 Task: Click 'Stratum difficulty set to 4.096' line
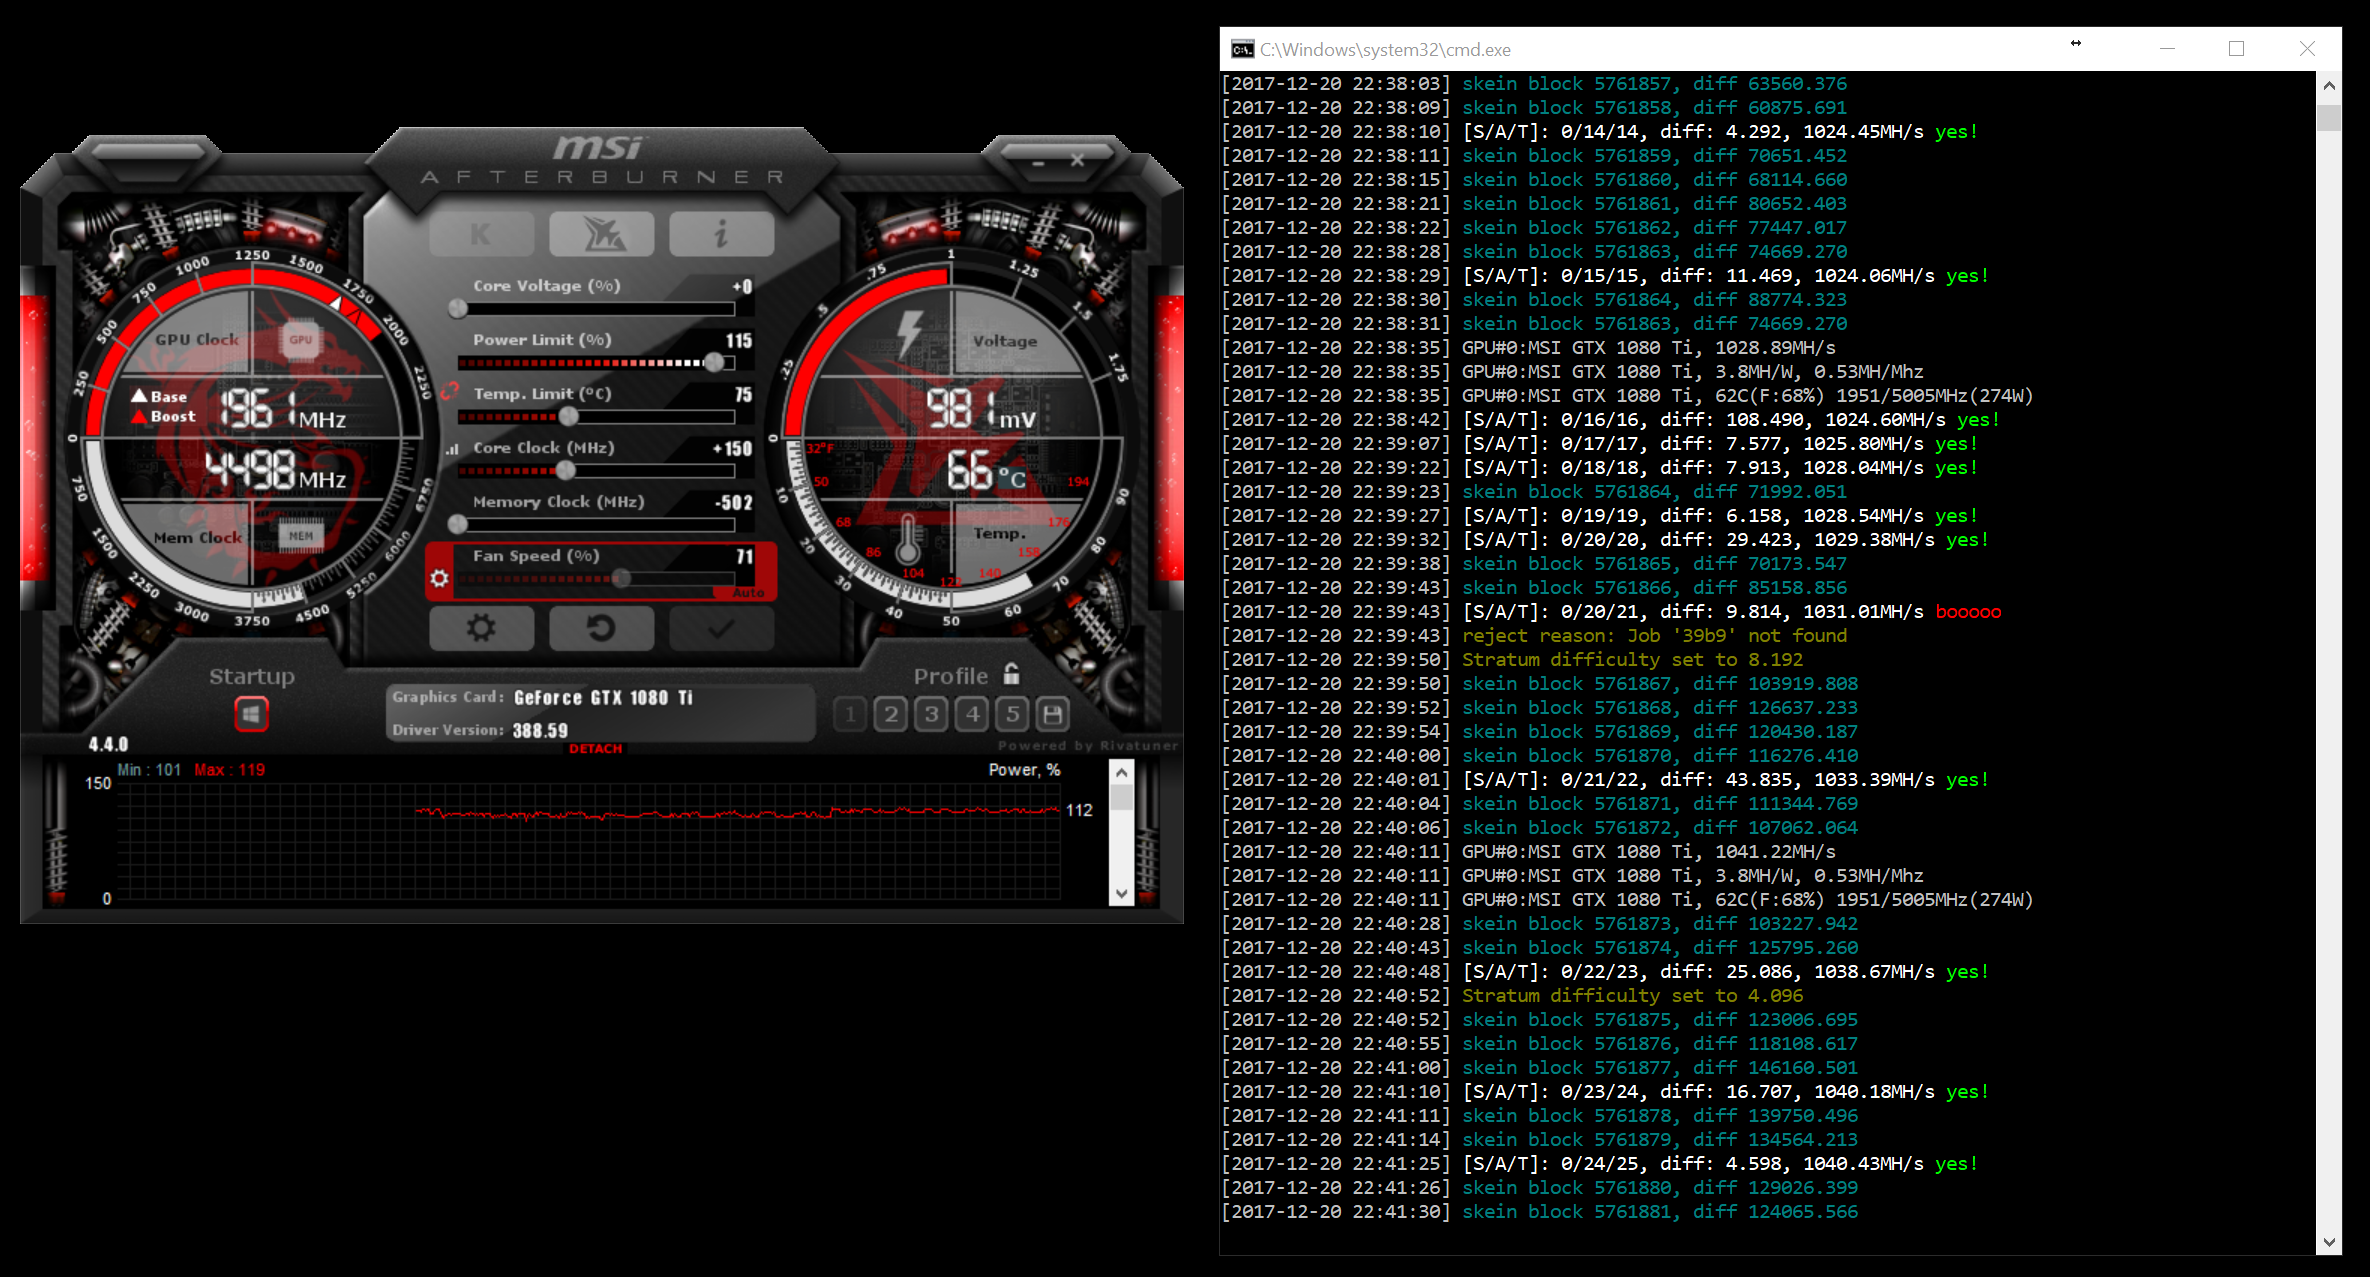click(1632, 996)
